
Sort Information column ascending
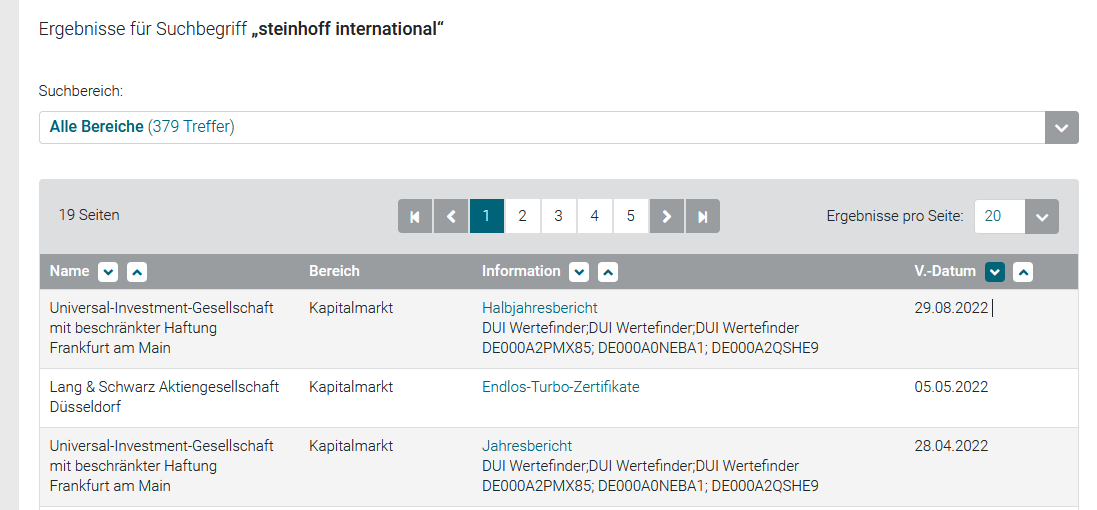[x=608, y=271]
